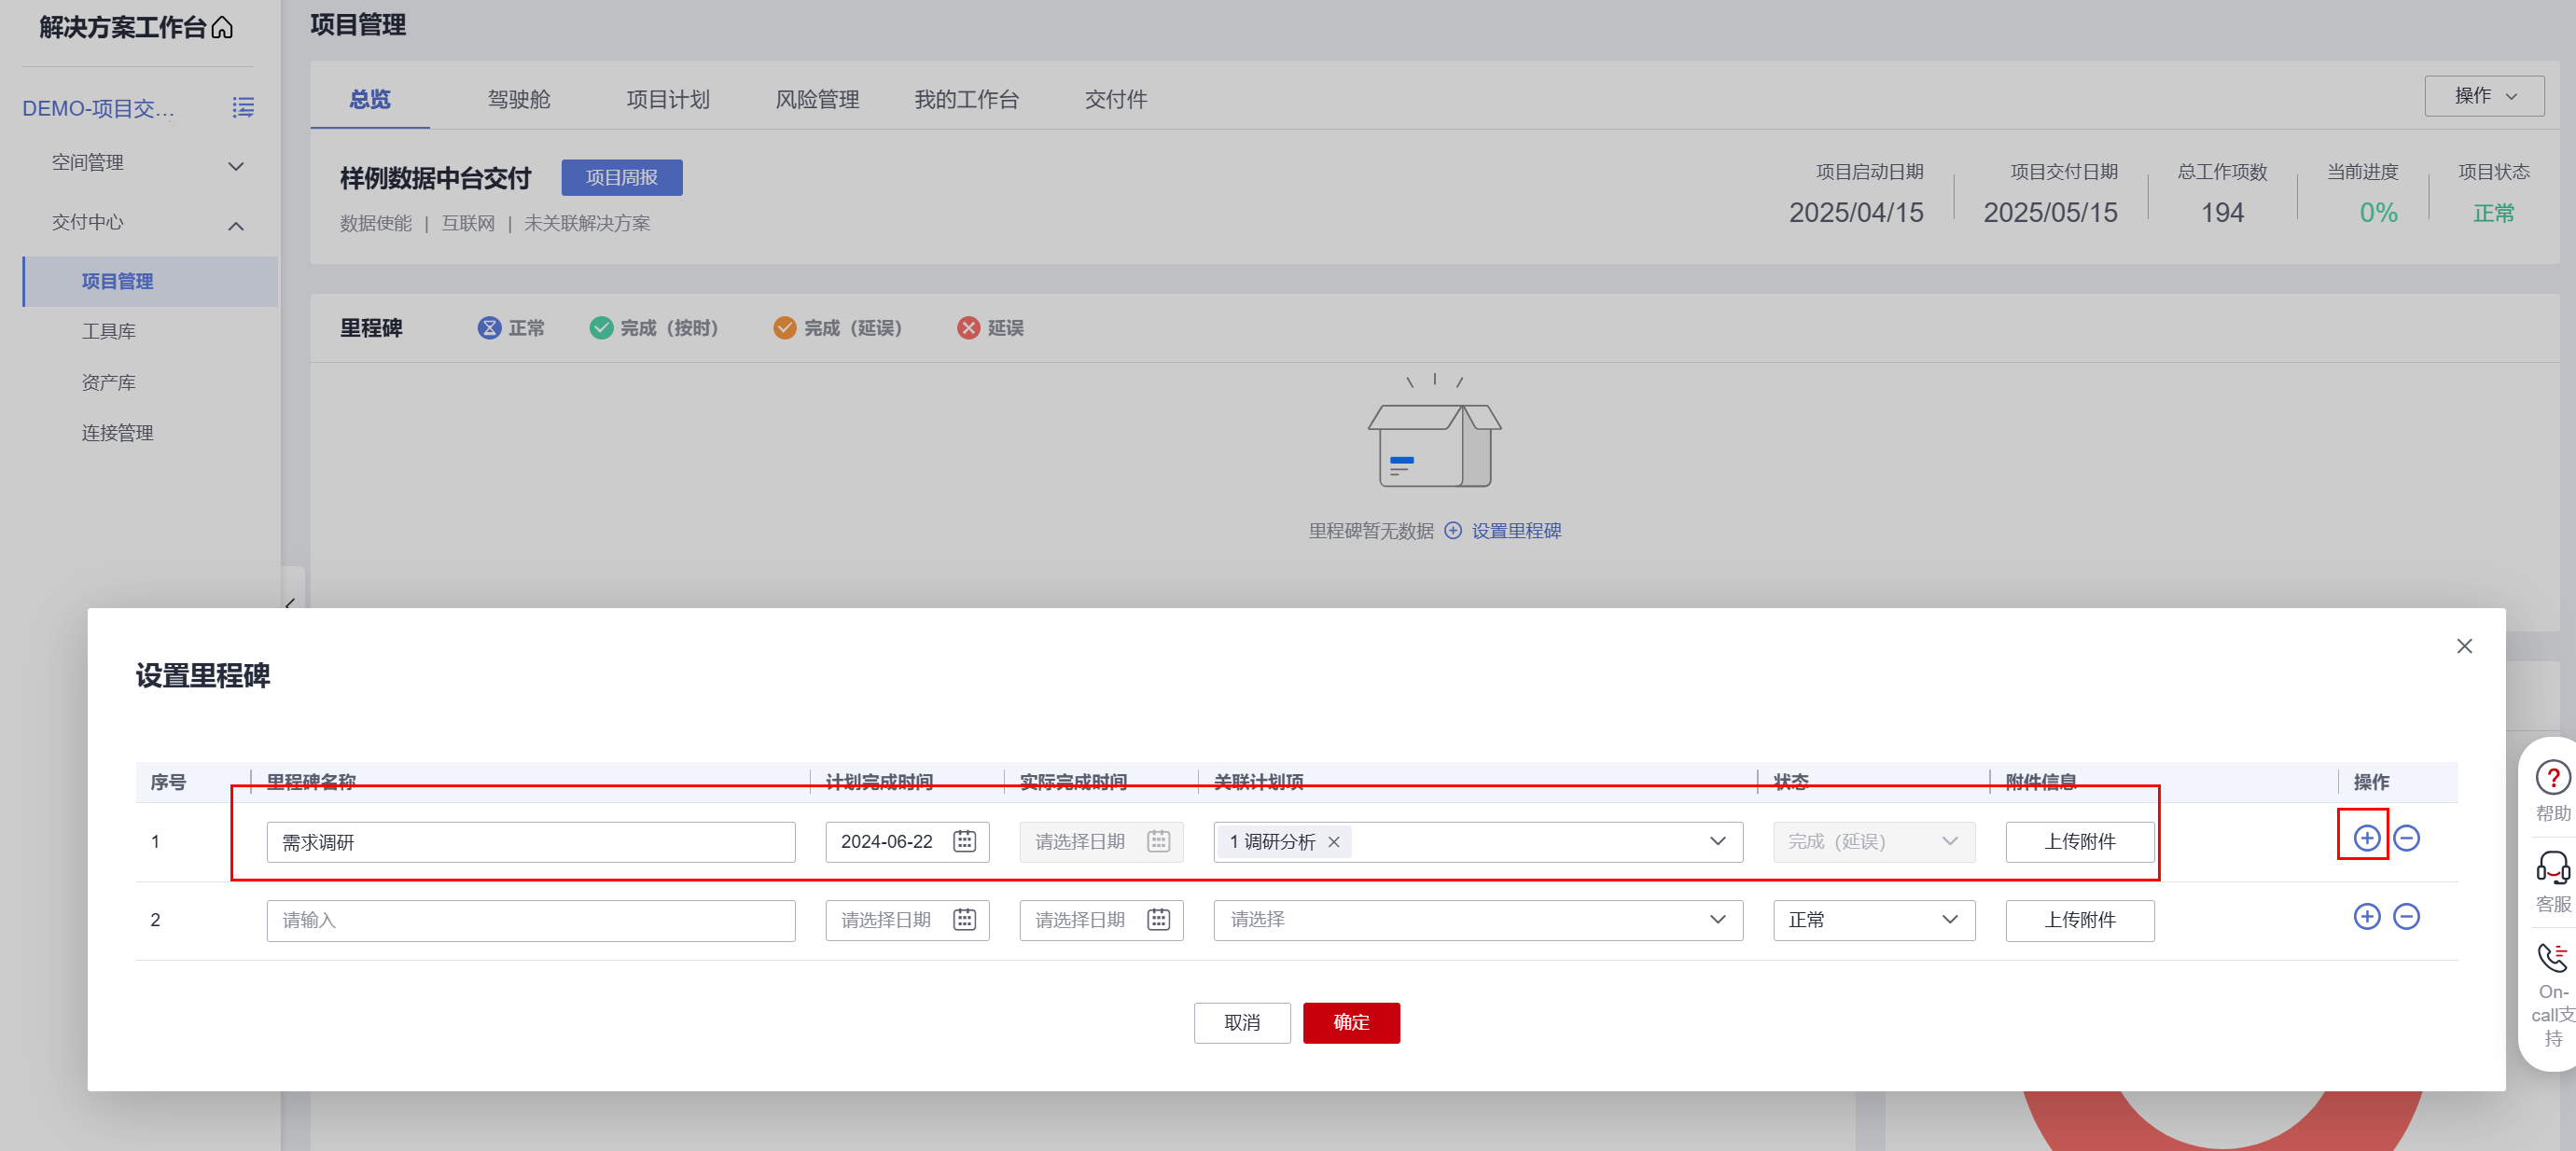Switch to the 项目计划 tab
2576x1151 pixels.
(668, 99)
